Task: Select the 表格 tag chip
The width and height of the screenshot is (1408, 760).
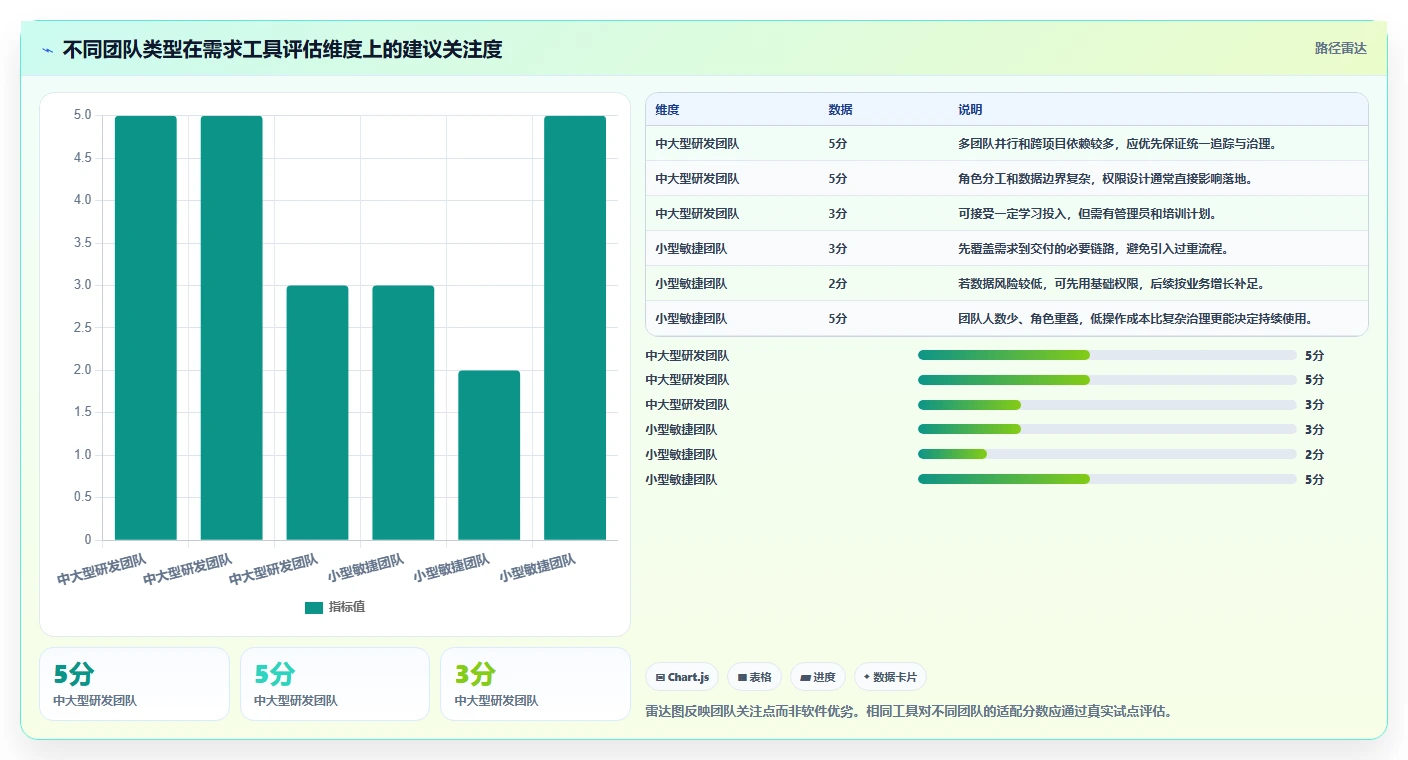Action: (754, 677)
